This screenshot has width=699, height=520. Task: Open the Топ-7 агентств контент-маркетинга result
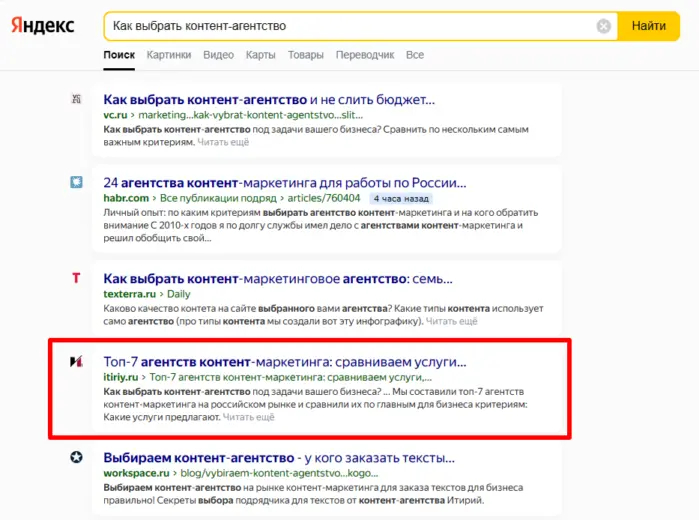click(285, 361)
